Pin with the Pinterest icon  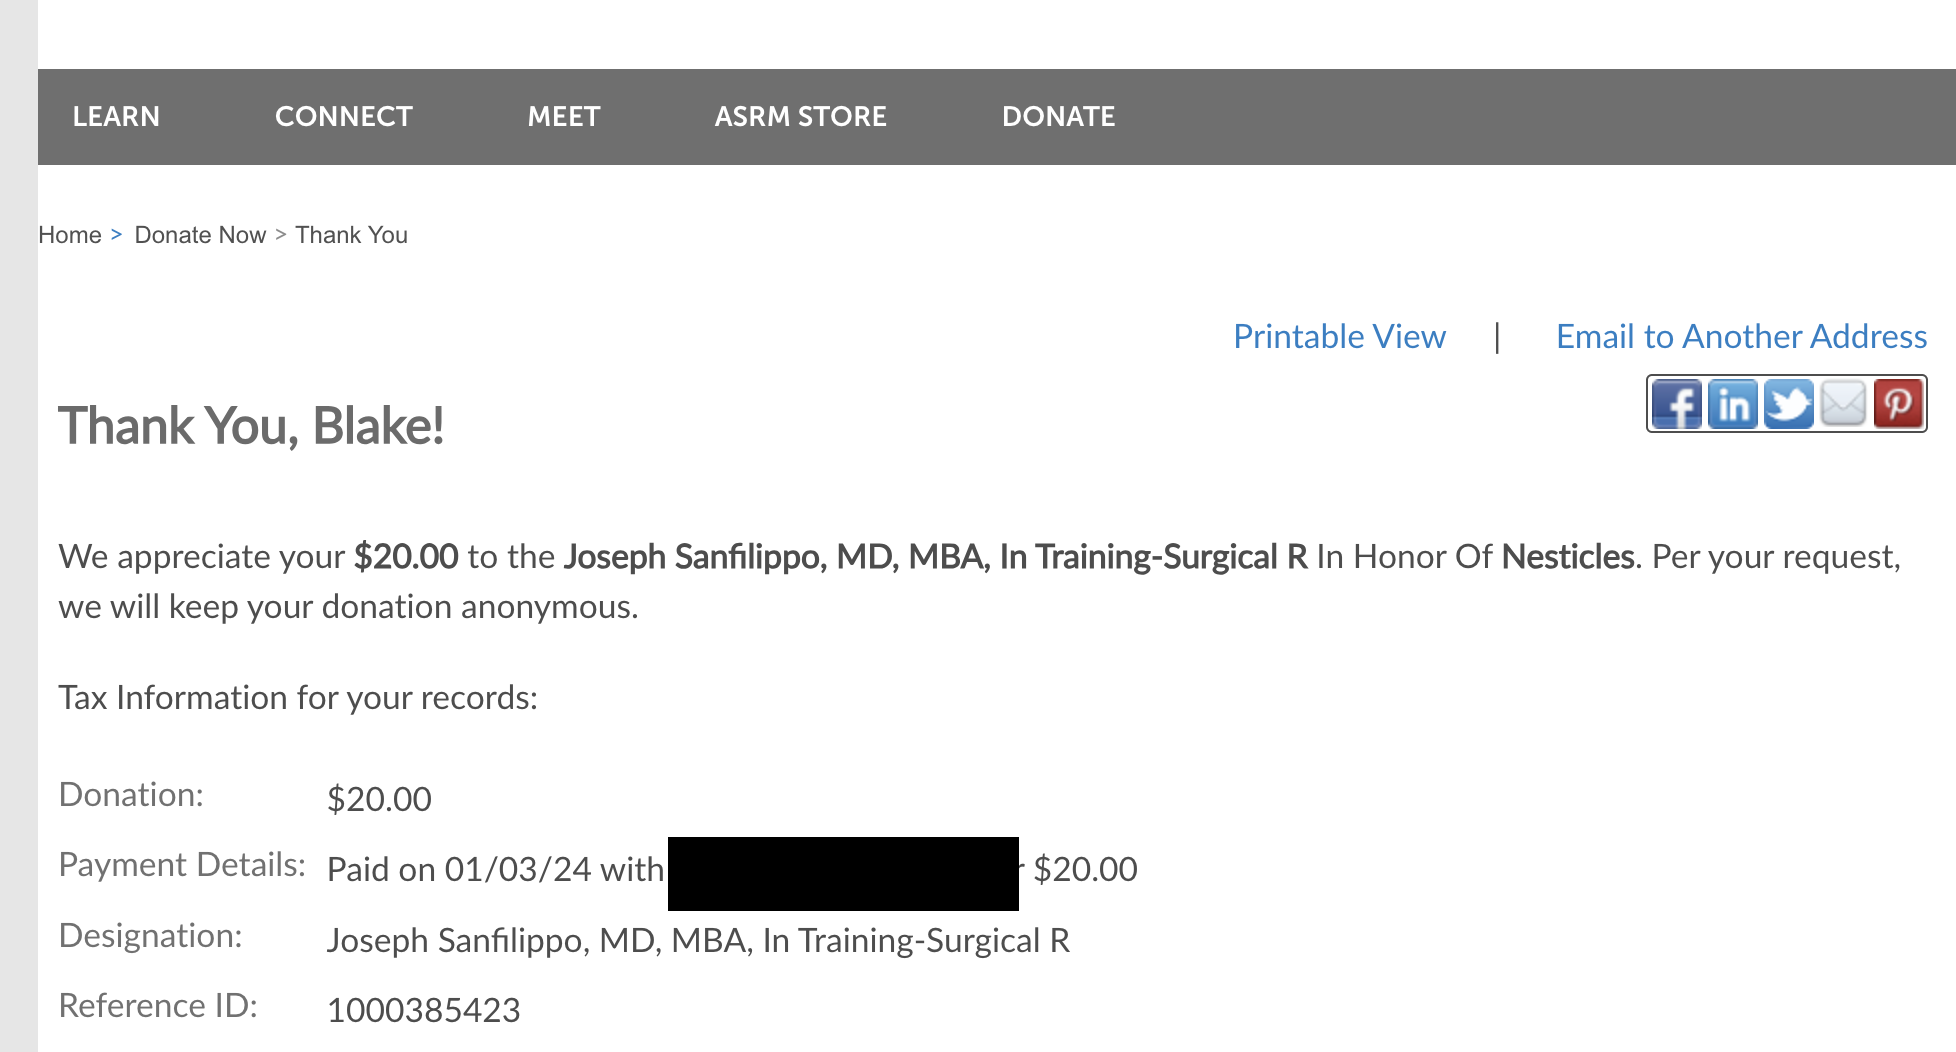tap(1898, 404)
